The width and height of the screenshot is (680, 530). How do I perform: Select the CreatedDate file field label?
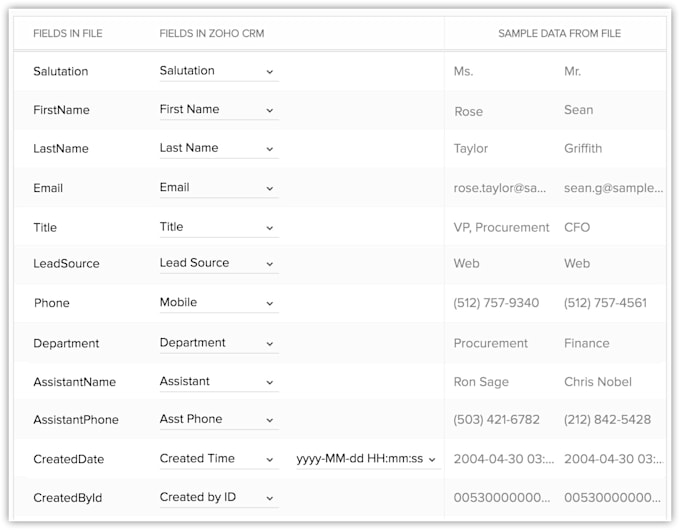point(69,459)
